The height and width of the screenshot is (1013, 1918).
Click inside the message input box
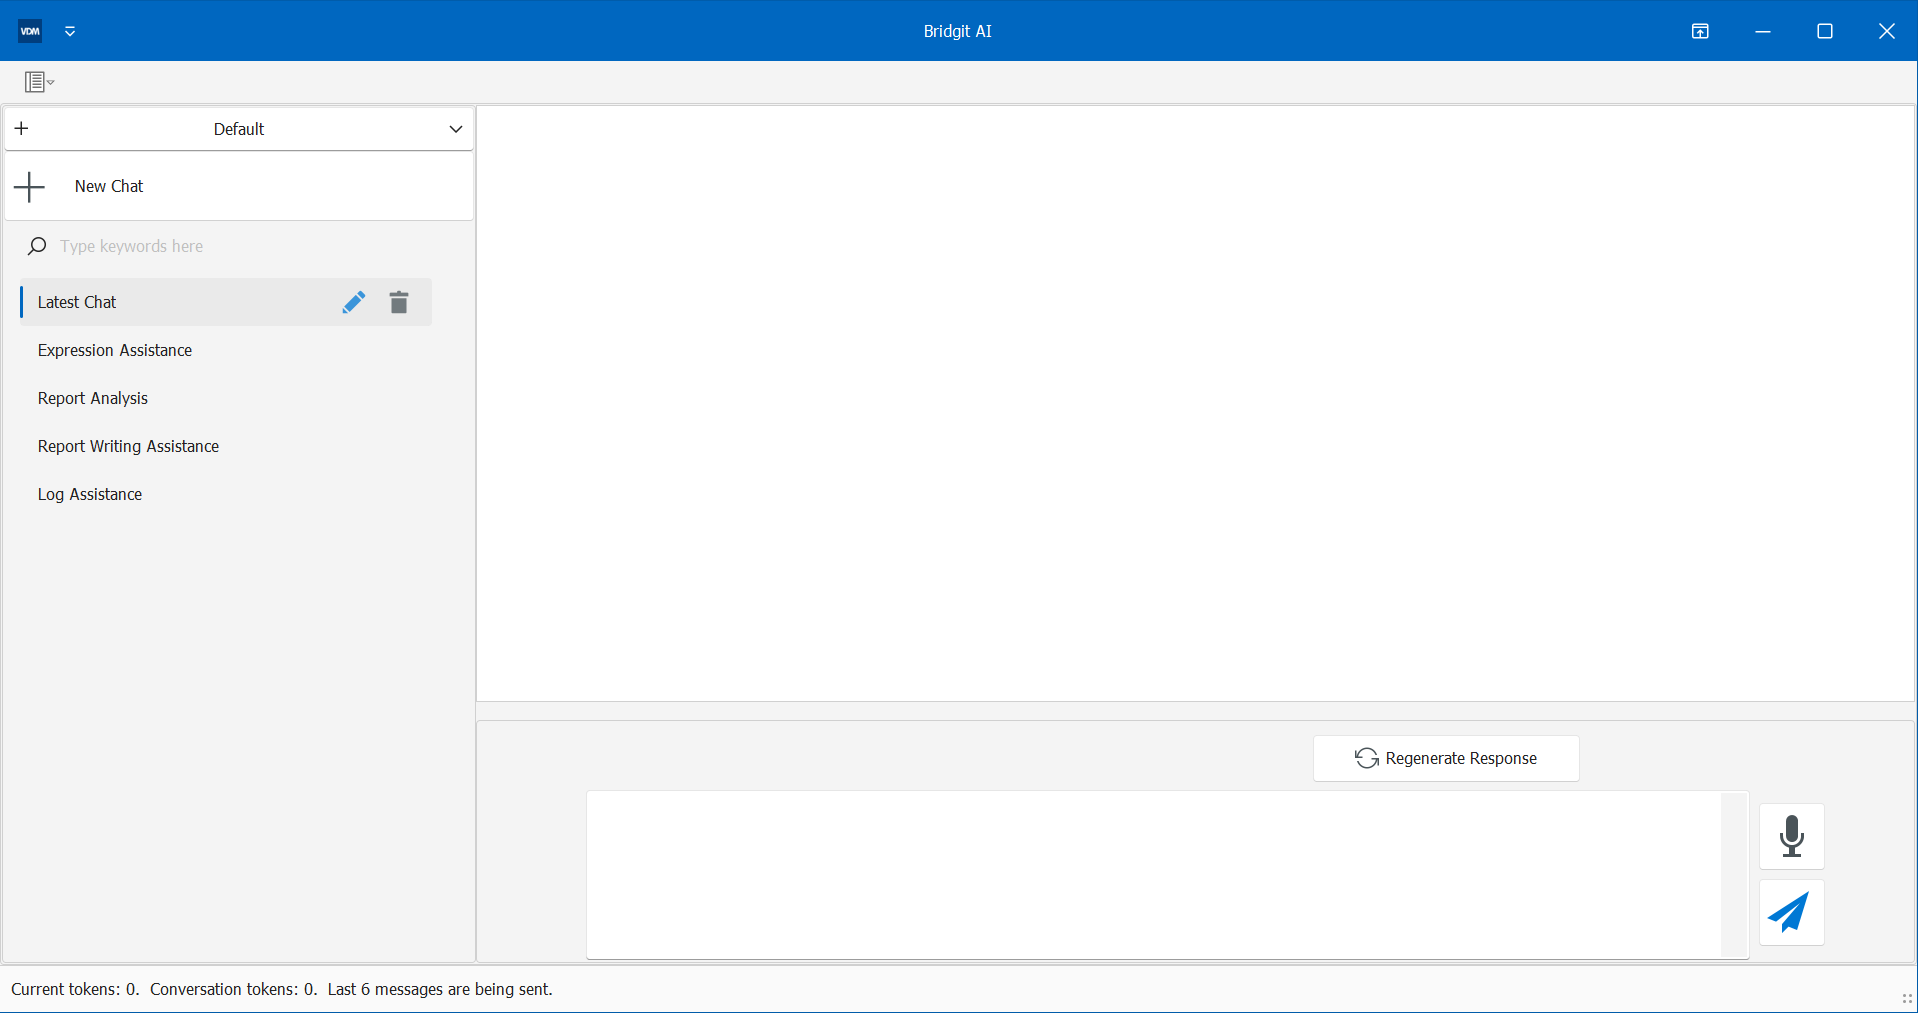[1154, 875]
